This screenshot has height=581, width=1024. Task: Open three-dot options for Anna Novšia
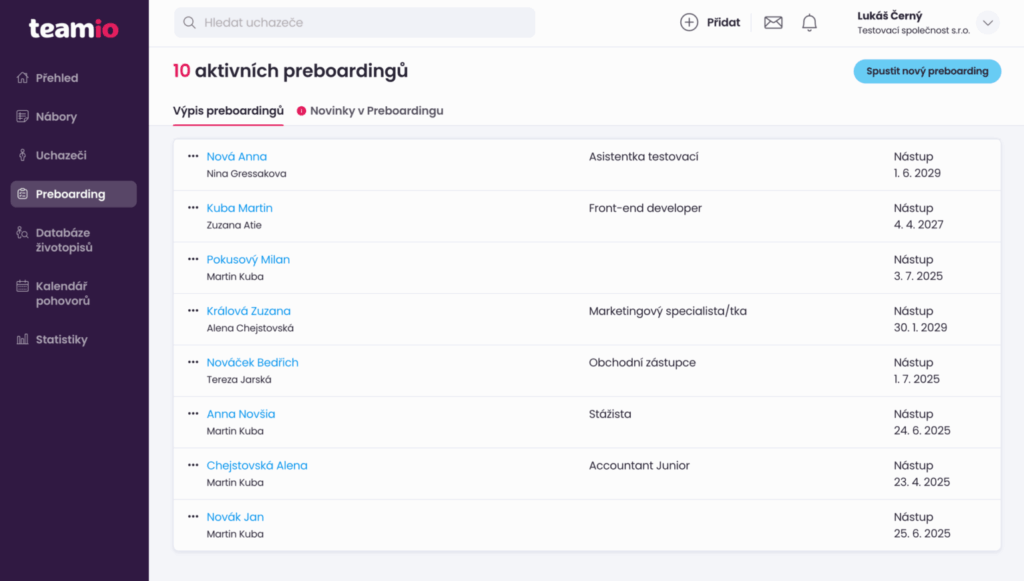coord(193,413)
